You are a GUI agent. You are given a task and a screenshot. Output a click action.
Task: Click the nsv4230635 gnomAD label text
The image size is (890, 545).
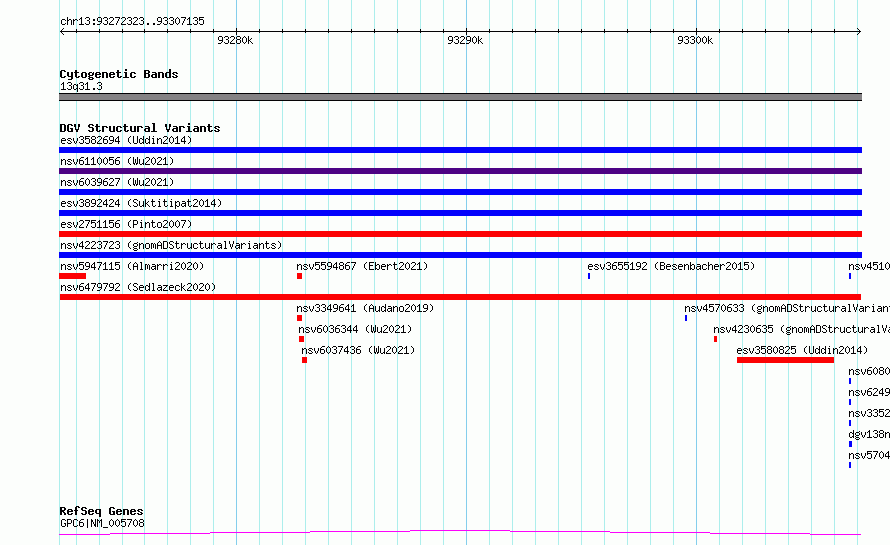pos(801,329)
